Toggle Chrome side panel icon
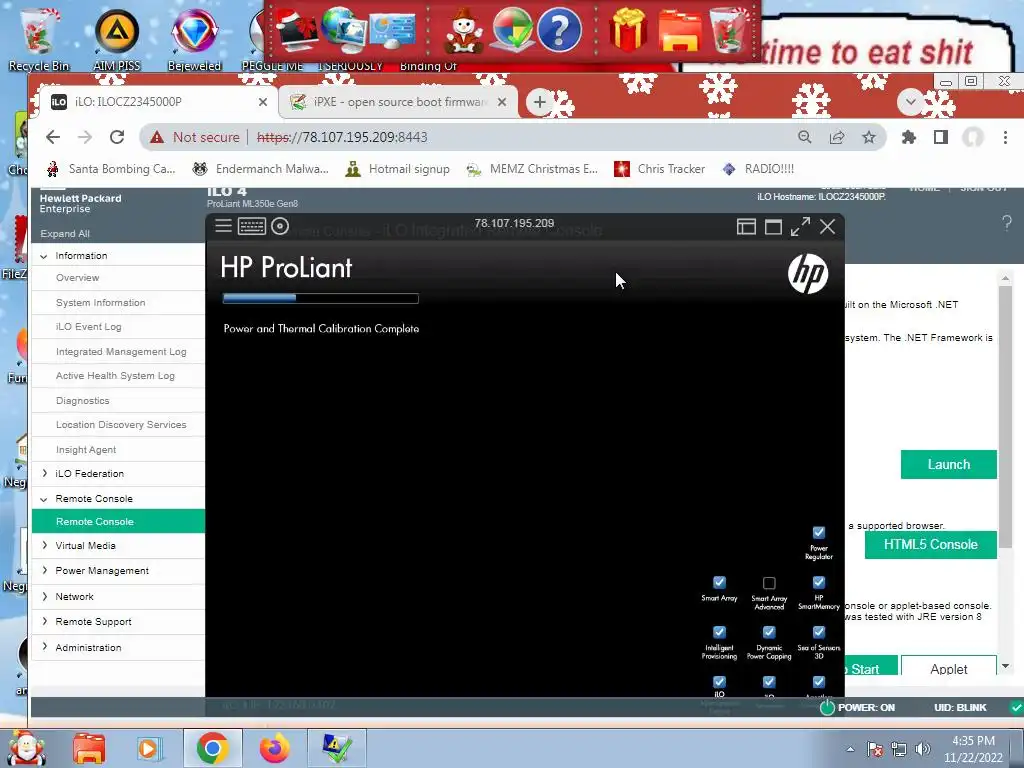This screenshot has width=1024, height=768. (x=940, y=137)
